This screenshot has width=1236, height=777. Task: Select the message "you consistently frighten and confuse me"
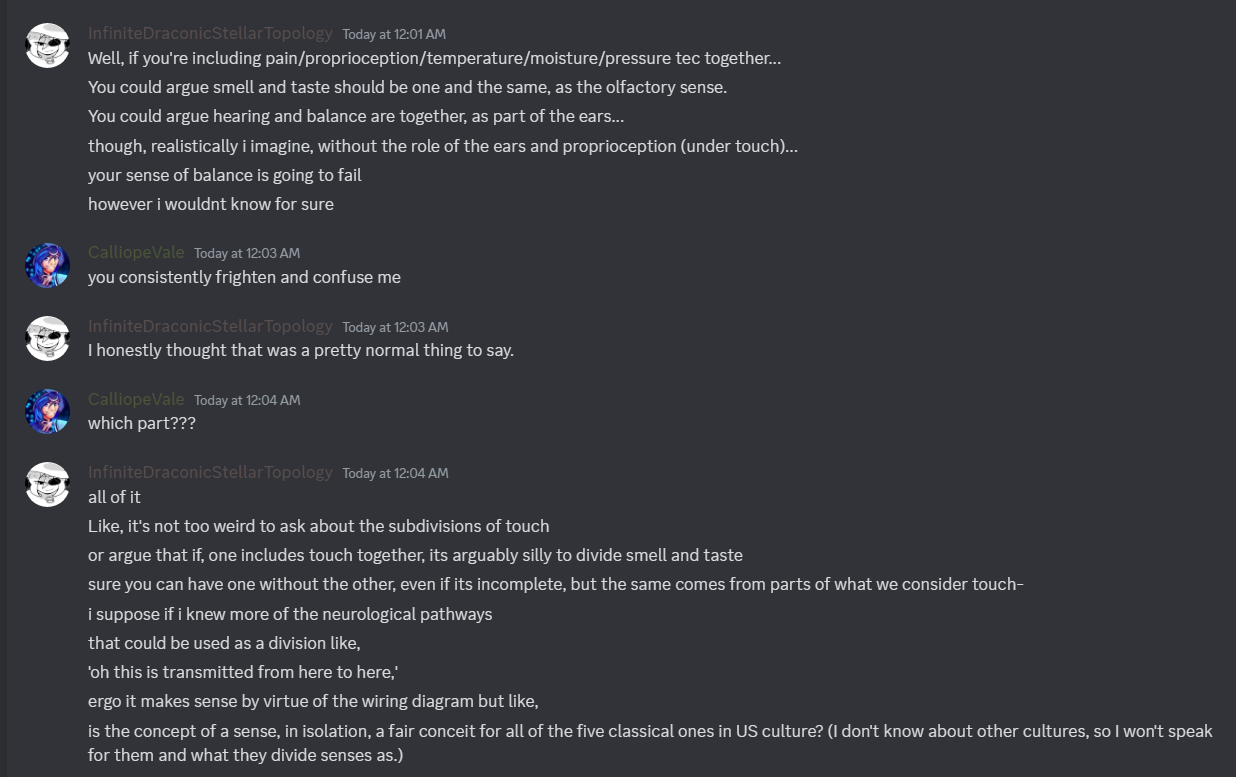point(244,277)
